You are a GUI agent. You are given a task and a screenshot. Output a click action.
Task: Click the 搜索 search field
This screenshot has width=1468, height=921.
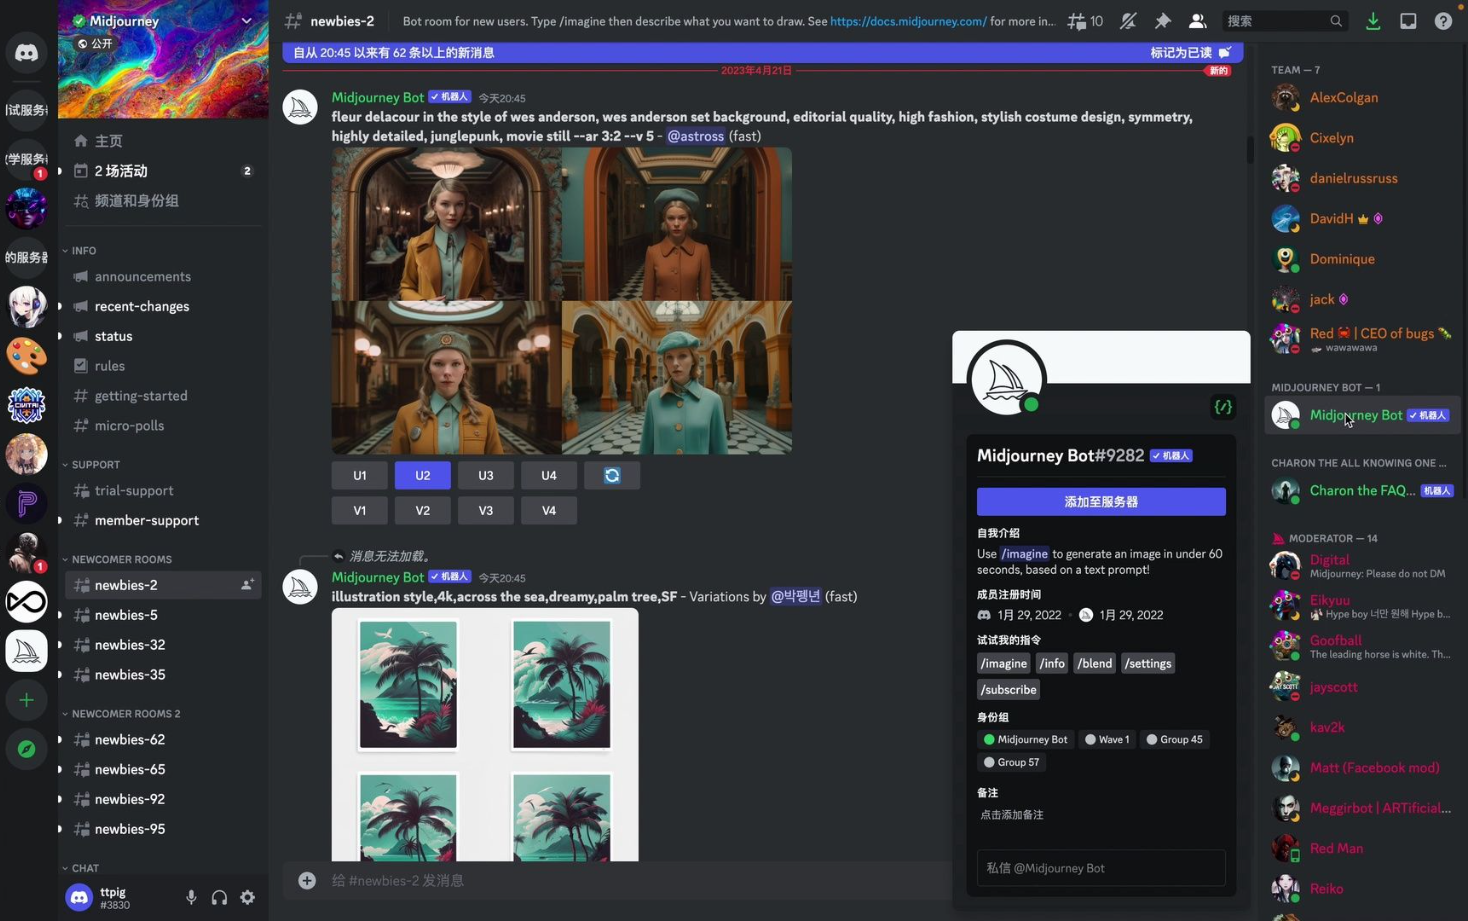tap(1284, 21)
